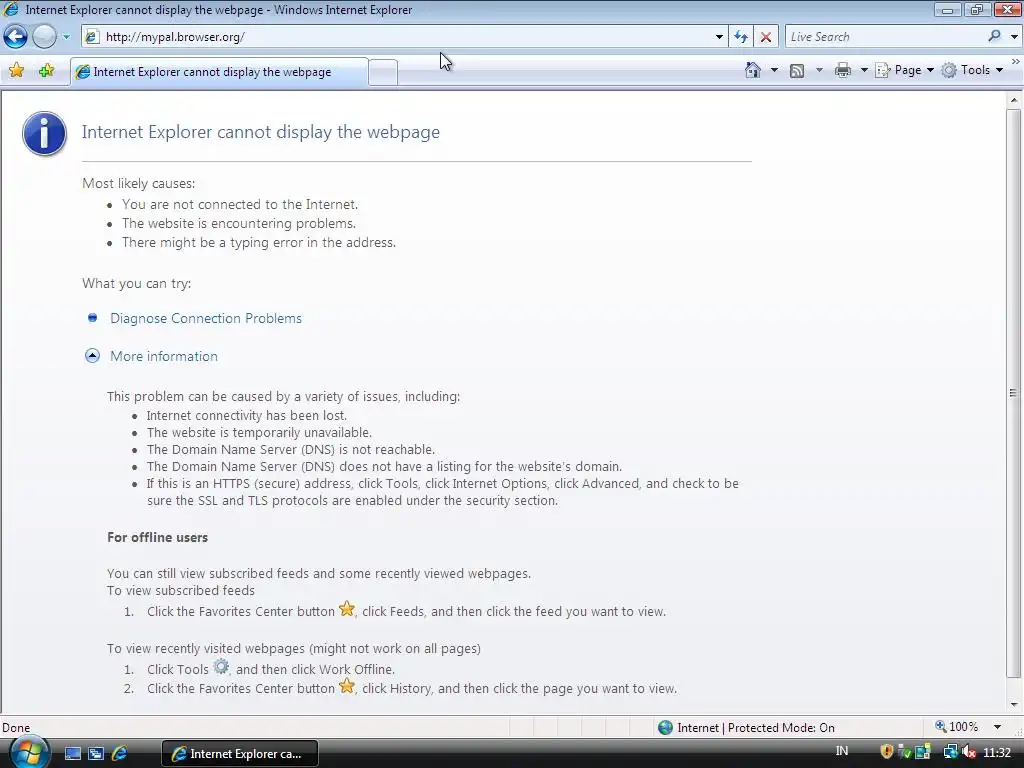Viewport: 1024px width, 768px height.
Task: Open the Print dropdown arrow
Action: 863,70
